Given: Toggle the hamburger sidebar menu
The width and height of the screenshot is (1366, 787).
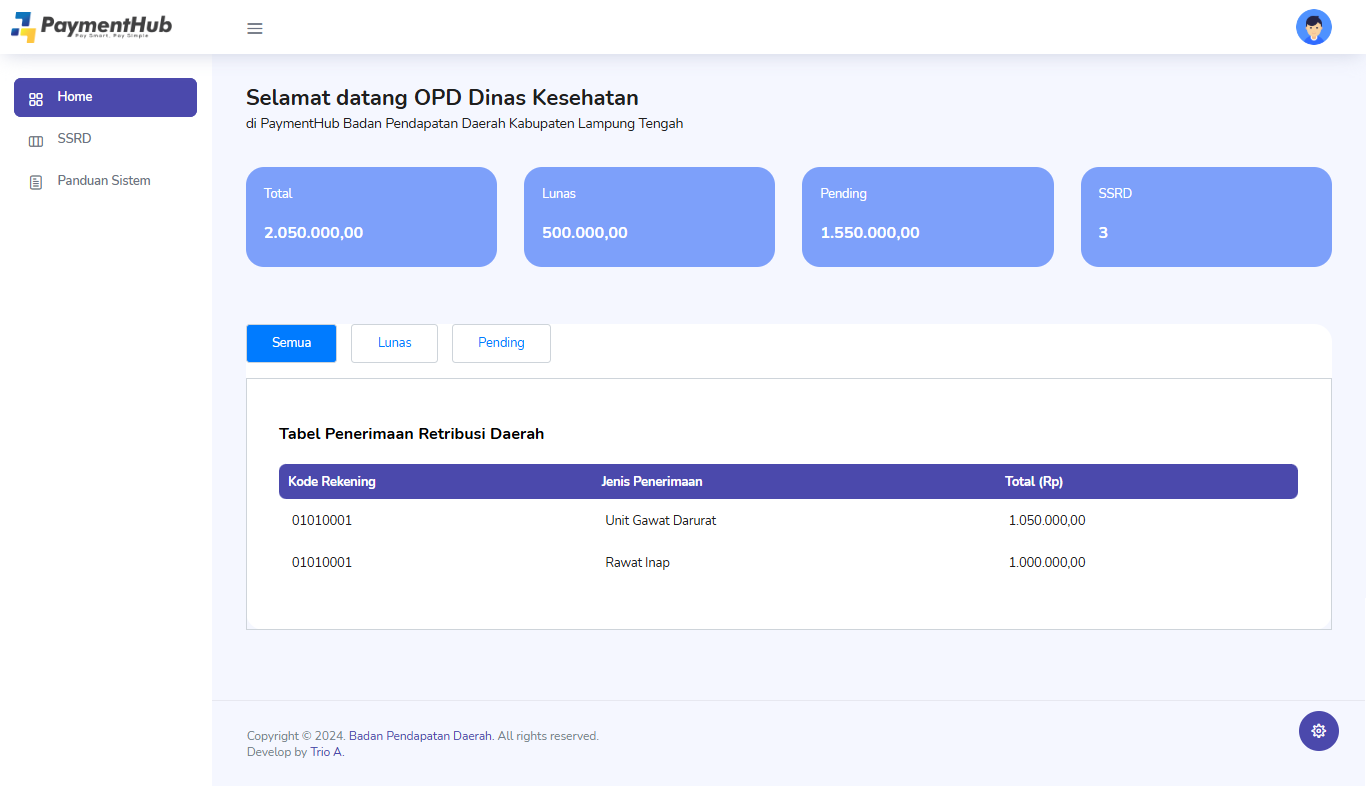Looking at the screenshot, I should (x=255, y=28).
